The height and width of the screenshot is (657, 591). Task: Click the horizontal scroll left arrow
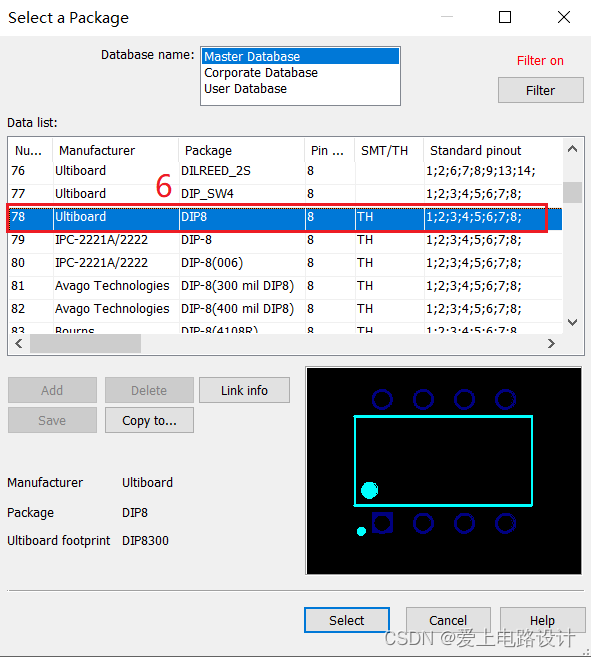click(19, 344)
